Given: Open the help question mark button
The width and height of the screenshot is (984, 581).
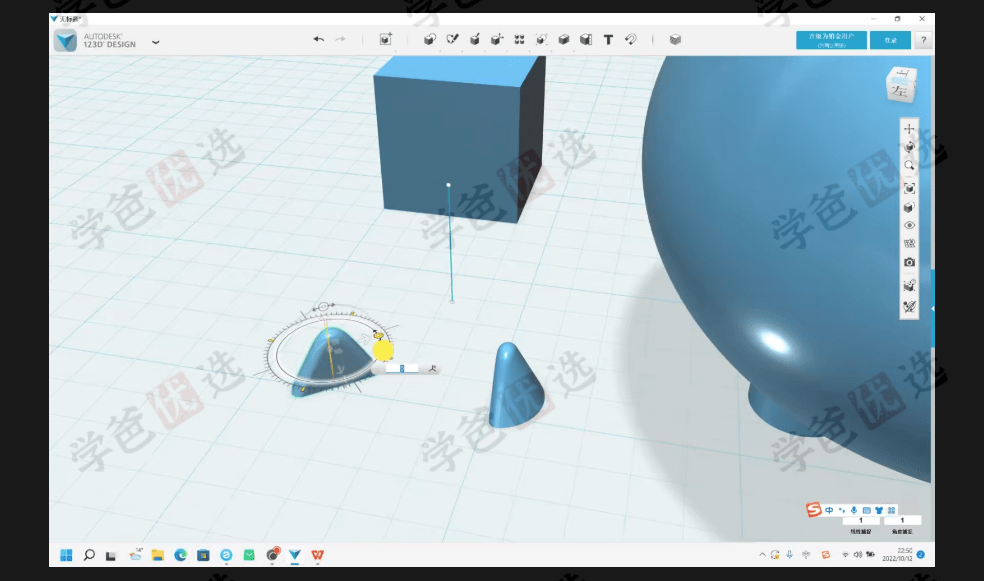Looking at the screenshot, I should point(922,40).
